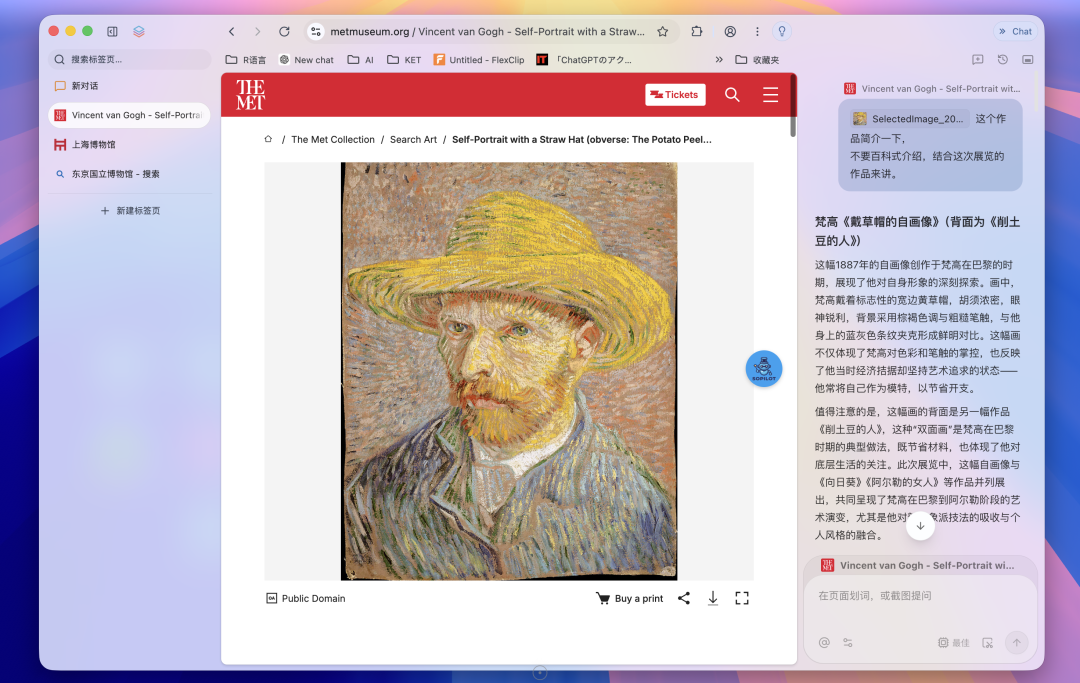
Task: Open The Met Collection breadcrumb link
Action: 333,140
